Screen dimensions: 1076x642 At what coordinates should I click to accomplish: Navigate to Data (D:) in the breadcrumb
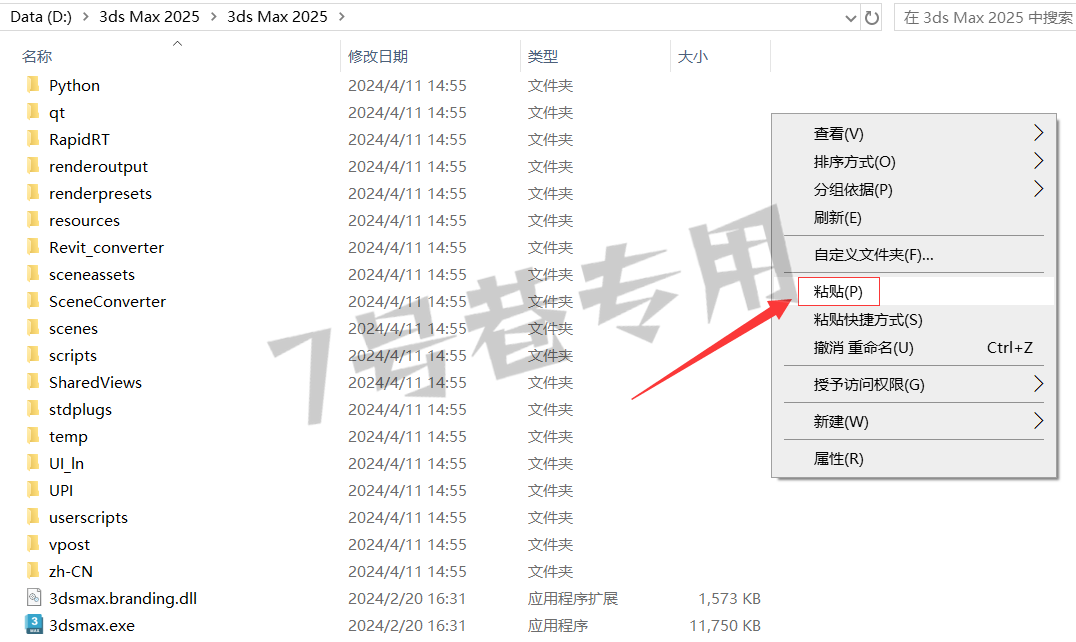(41, 17)
